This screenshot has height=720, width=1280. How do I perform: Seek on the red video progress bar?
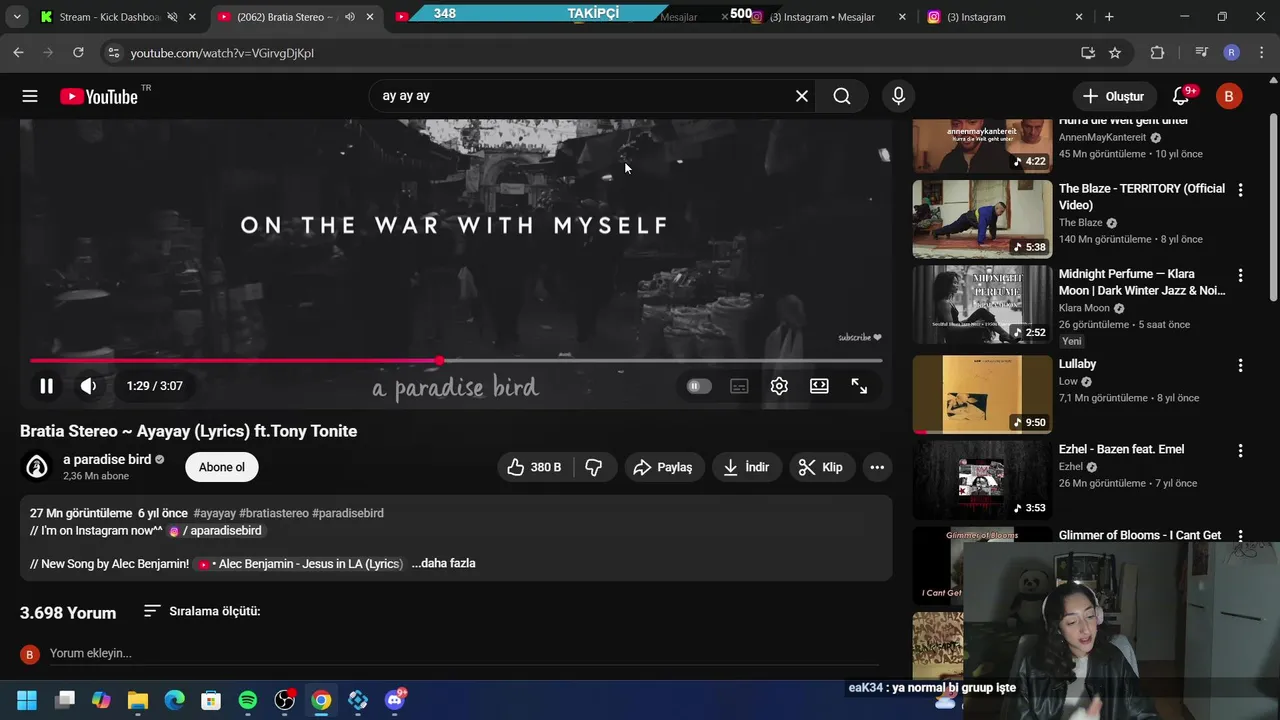coord(456,360)
